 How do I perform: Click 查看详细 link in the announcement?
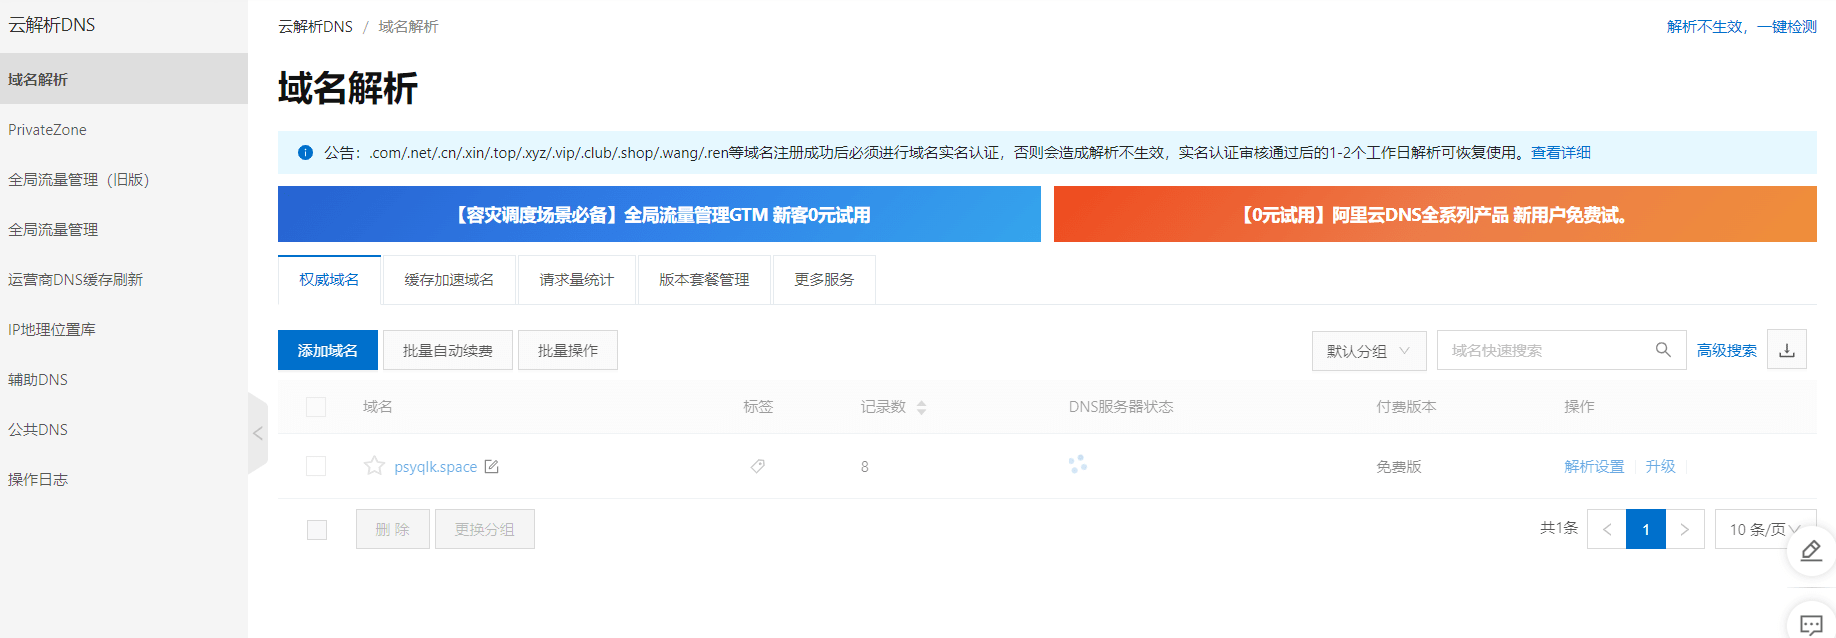click(1561, 152)
